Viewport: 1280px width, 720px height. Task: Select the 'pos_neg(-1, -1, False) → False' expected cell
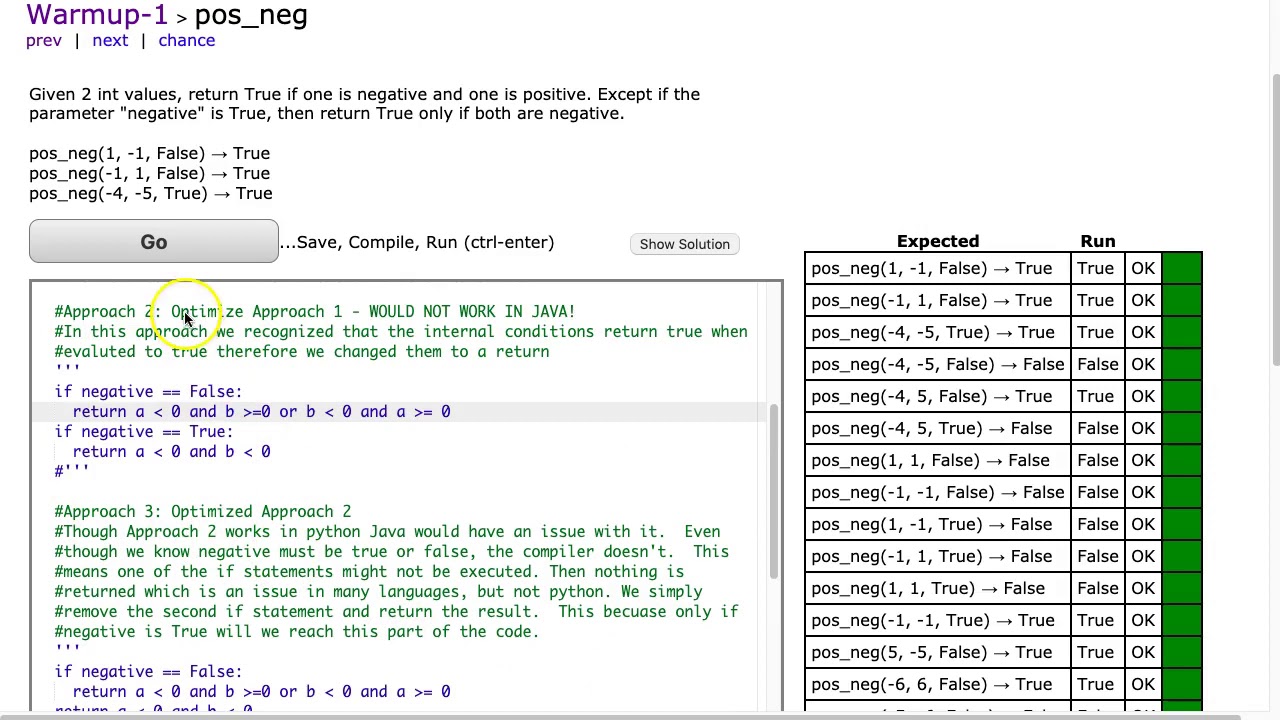tap(937, 492)
